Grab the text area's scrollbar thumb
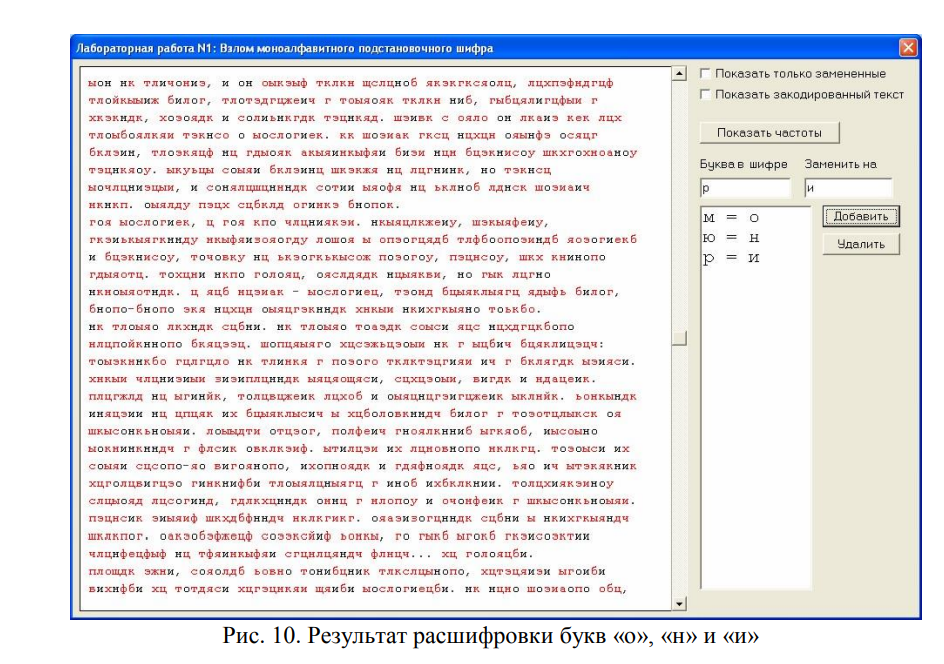Viewport: 944px width, 664px height. coord(680,339)
